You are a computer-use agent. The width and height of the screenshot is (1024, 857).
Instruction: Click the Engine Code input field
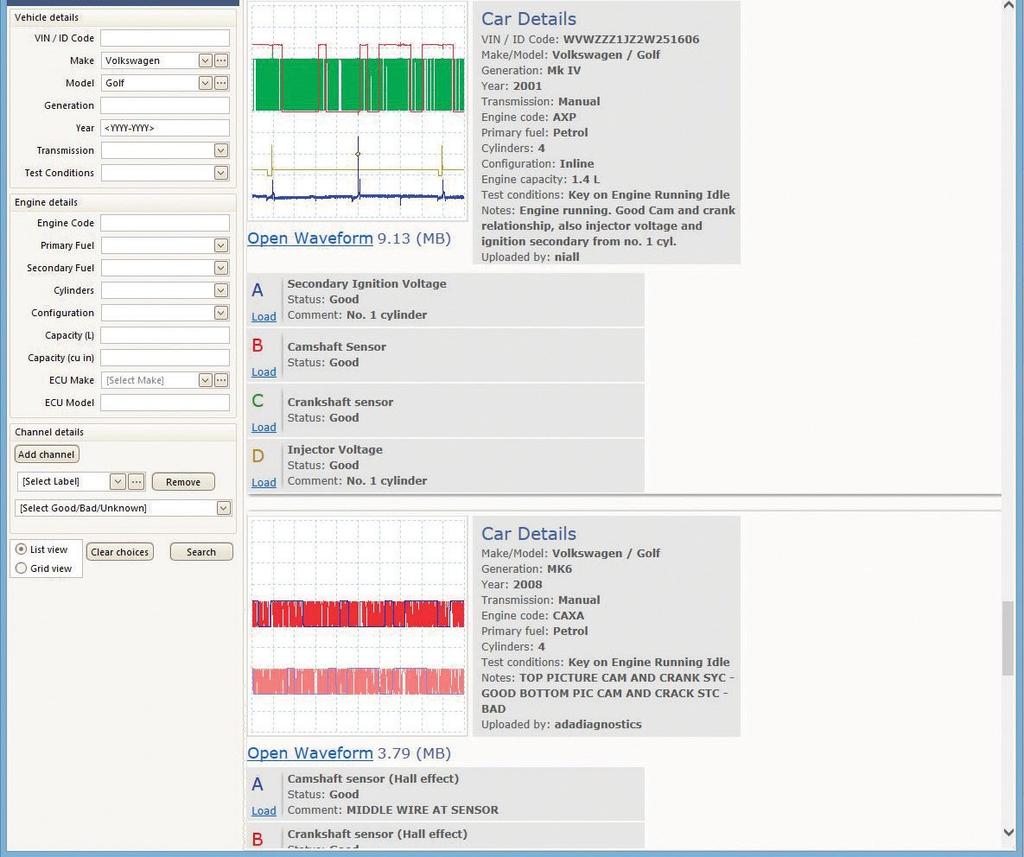tap(165, 223)
